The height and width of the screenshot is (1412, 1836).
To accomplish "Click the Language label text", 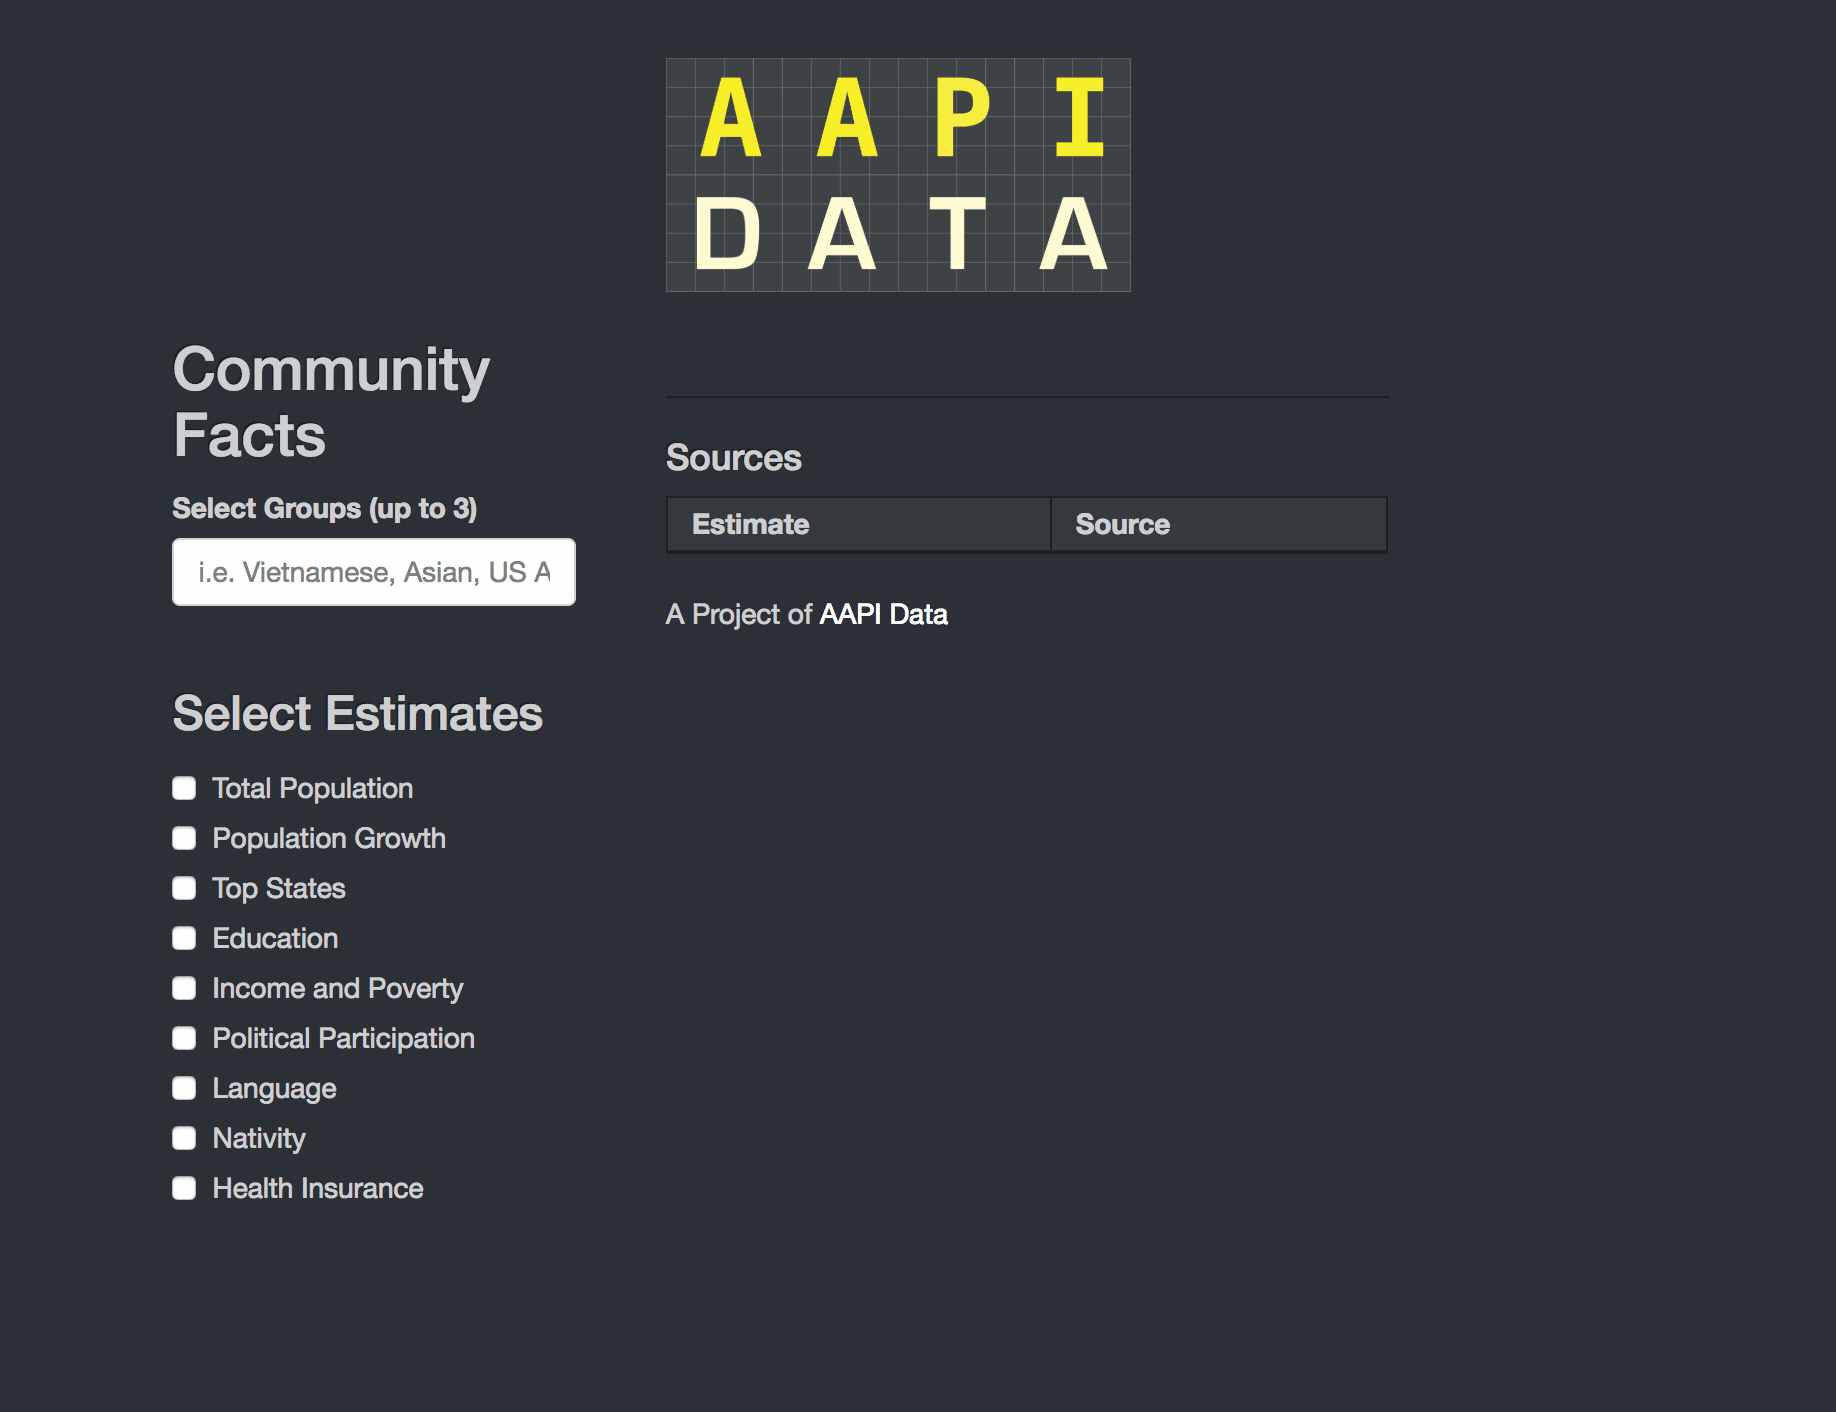I will coord(274,1088).
